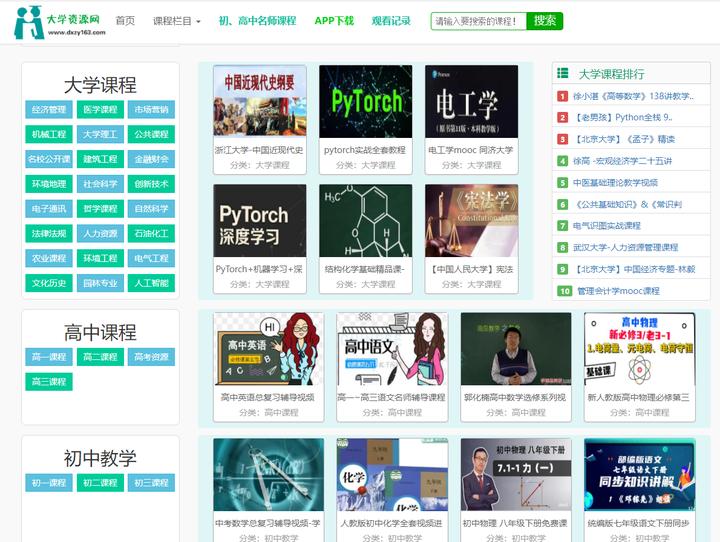Select the 哲学课程 category tag

[100, 209]
